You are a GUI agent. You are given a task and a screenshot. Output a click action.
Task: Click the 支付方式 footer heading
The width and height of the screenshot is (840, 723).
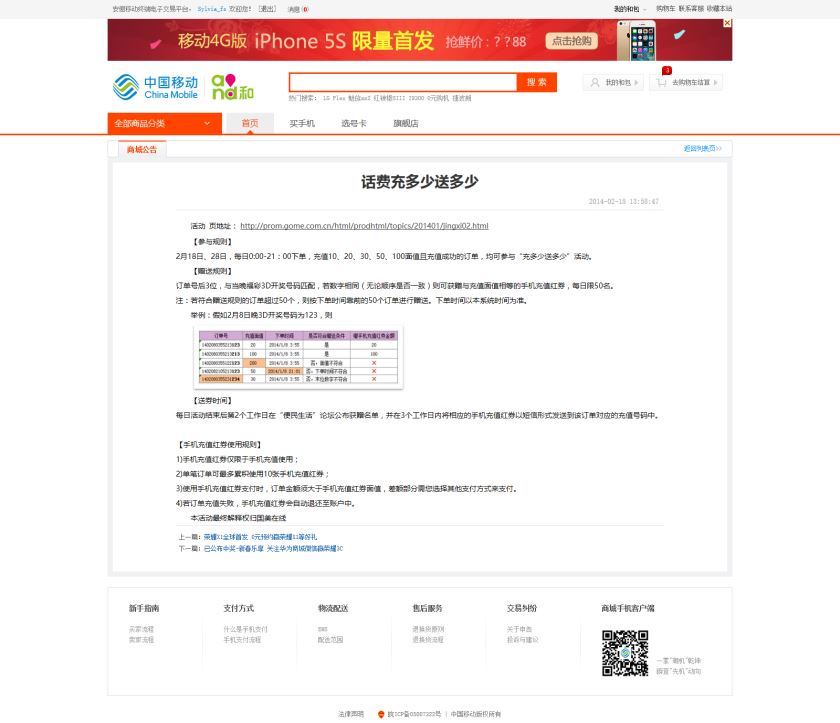point(238,608)
